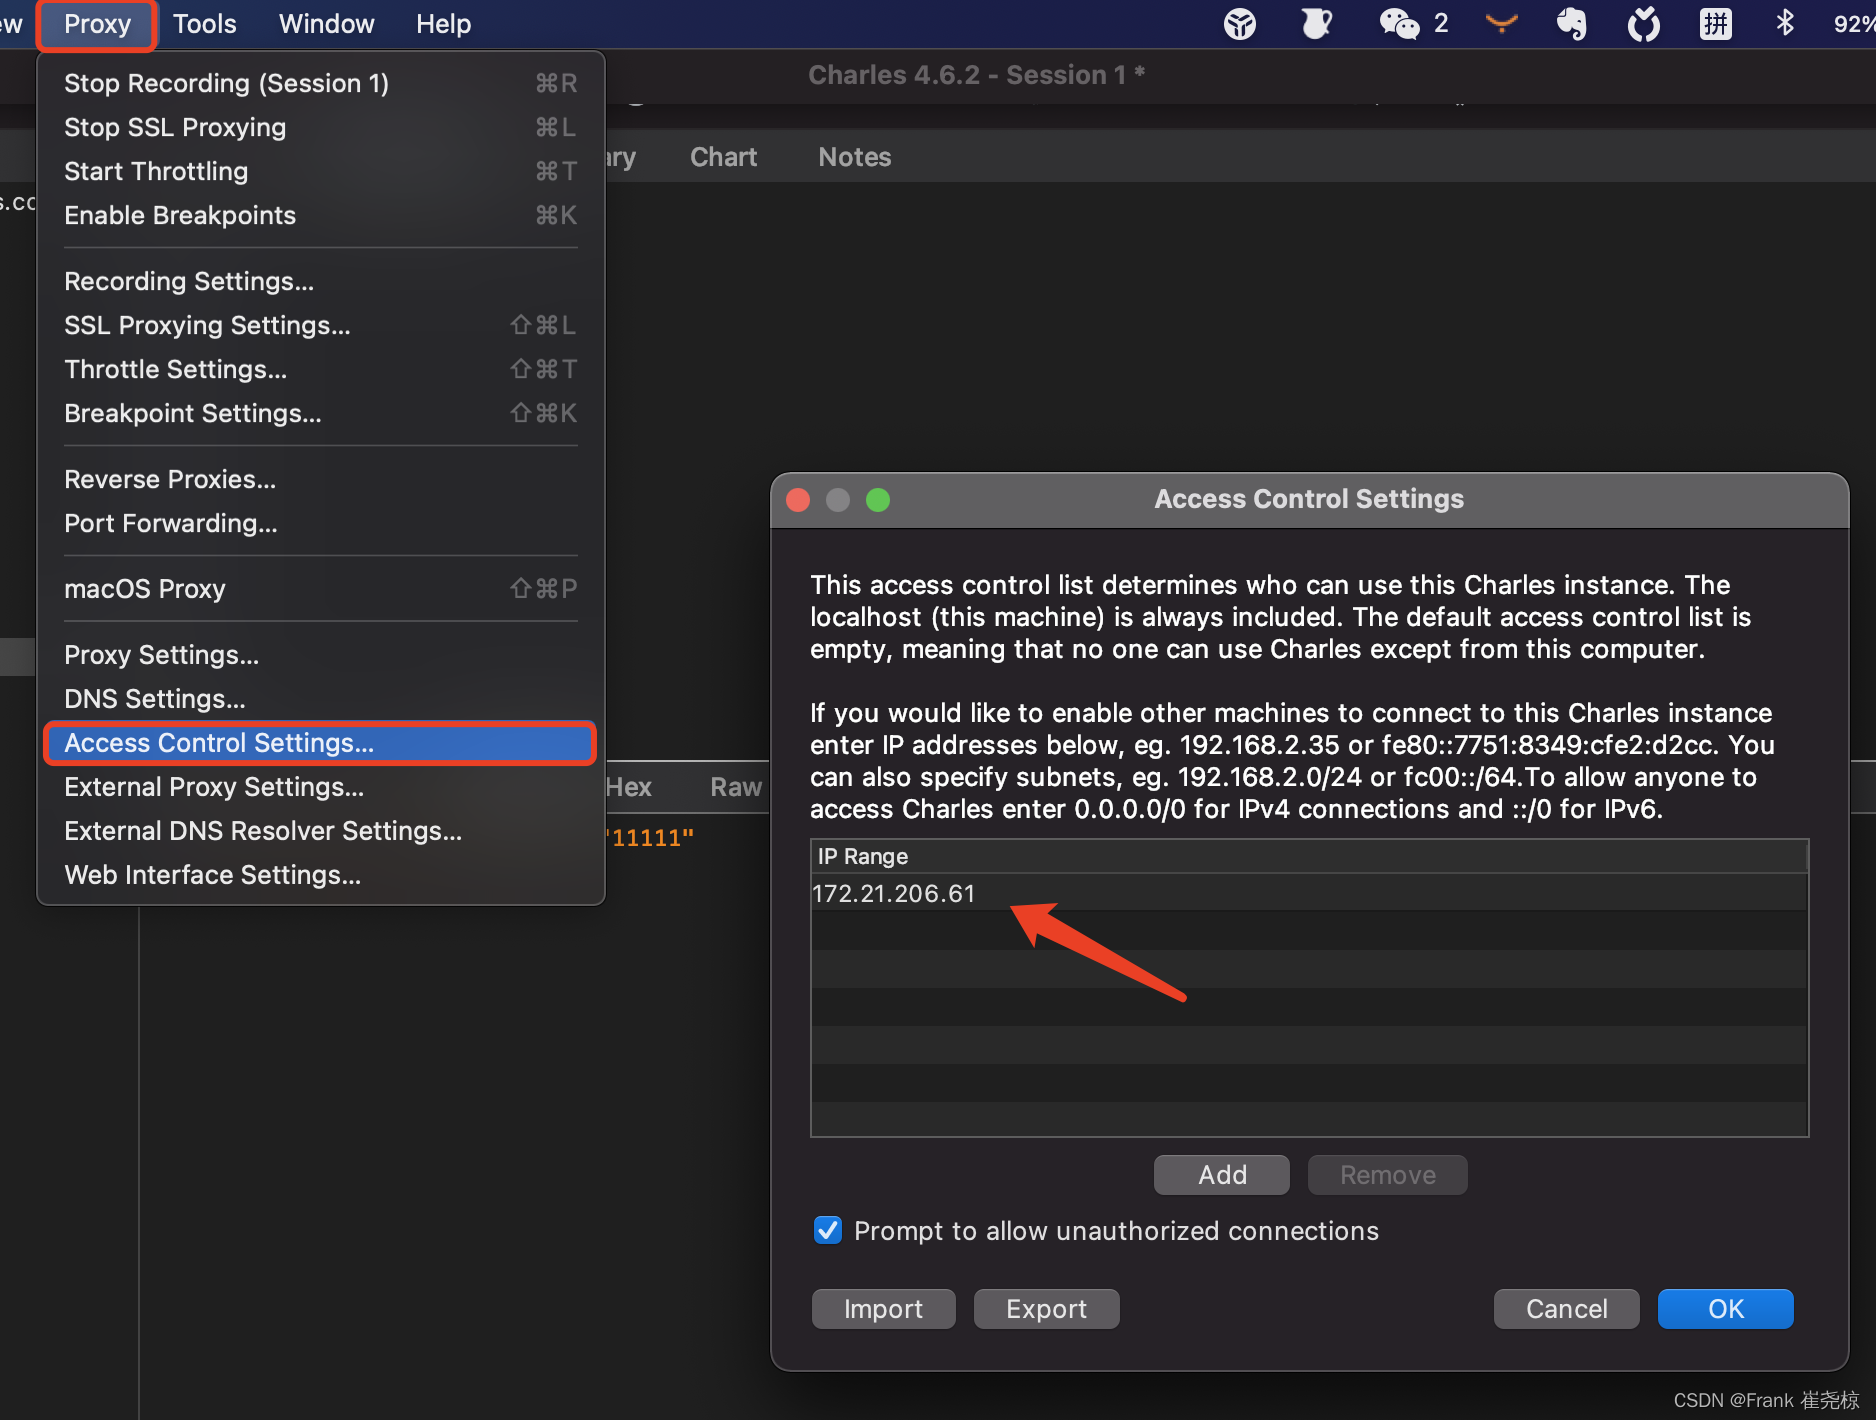Viewport: 1876px width, 1420px height.
Task: Click Add button in Access Control Settings
Action: [x=1222, y=1175]
